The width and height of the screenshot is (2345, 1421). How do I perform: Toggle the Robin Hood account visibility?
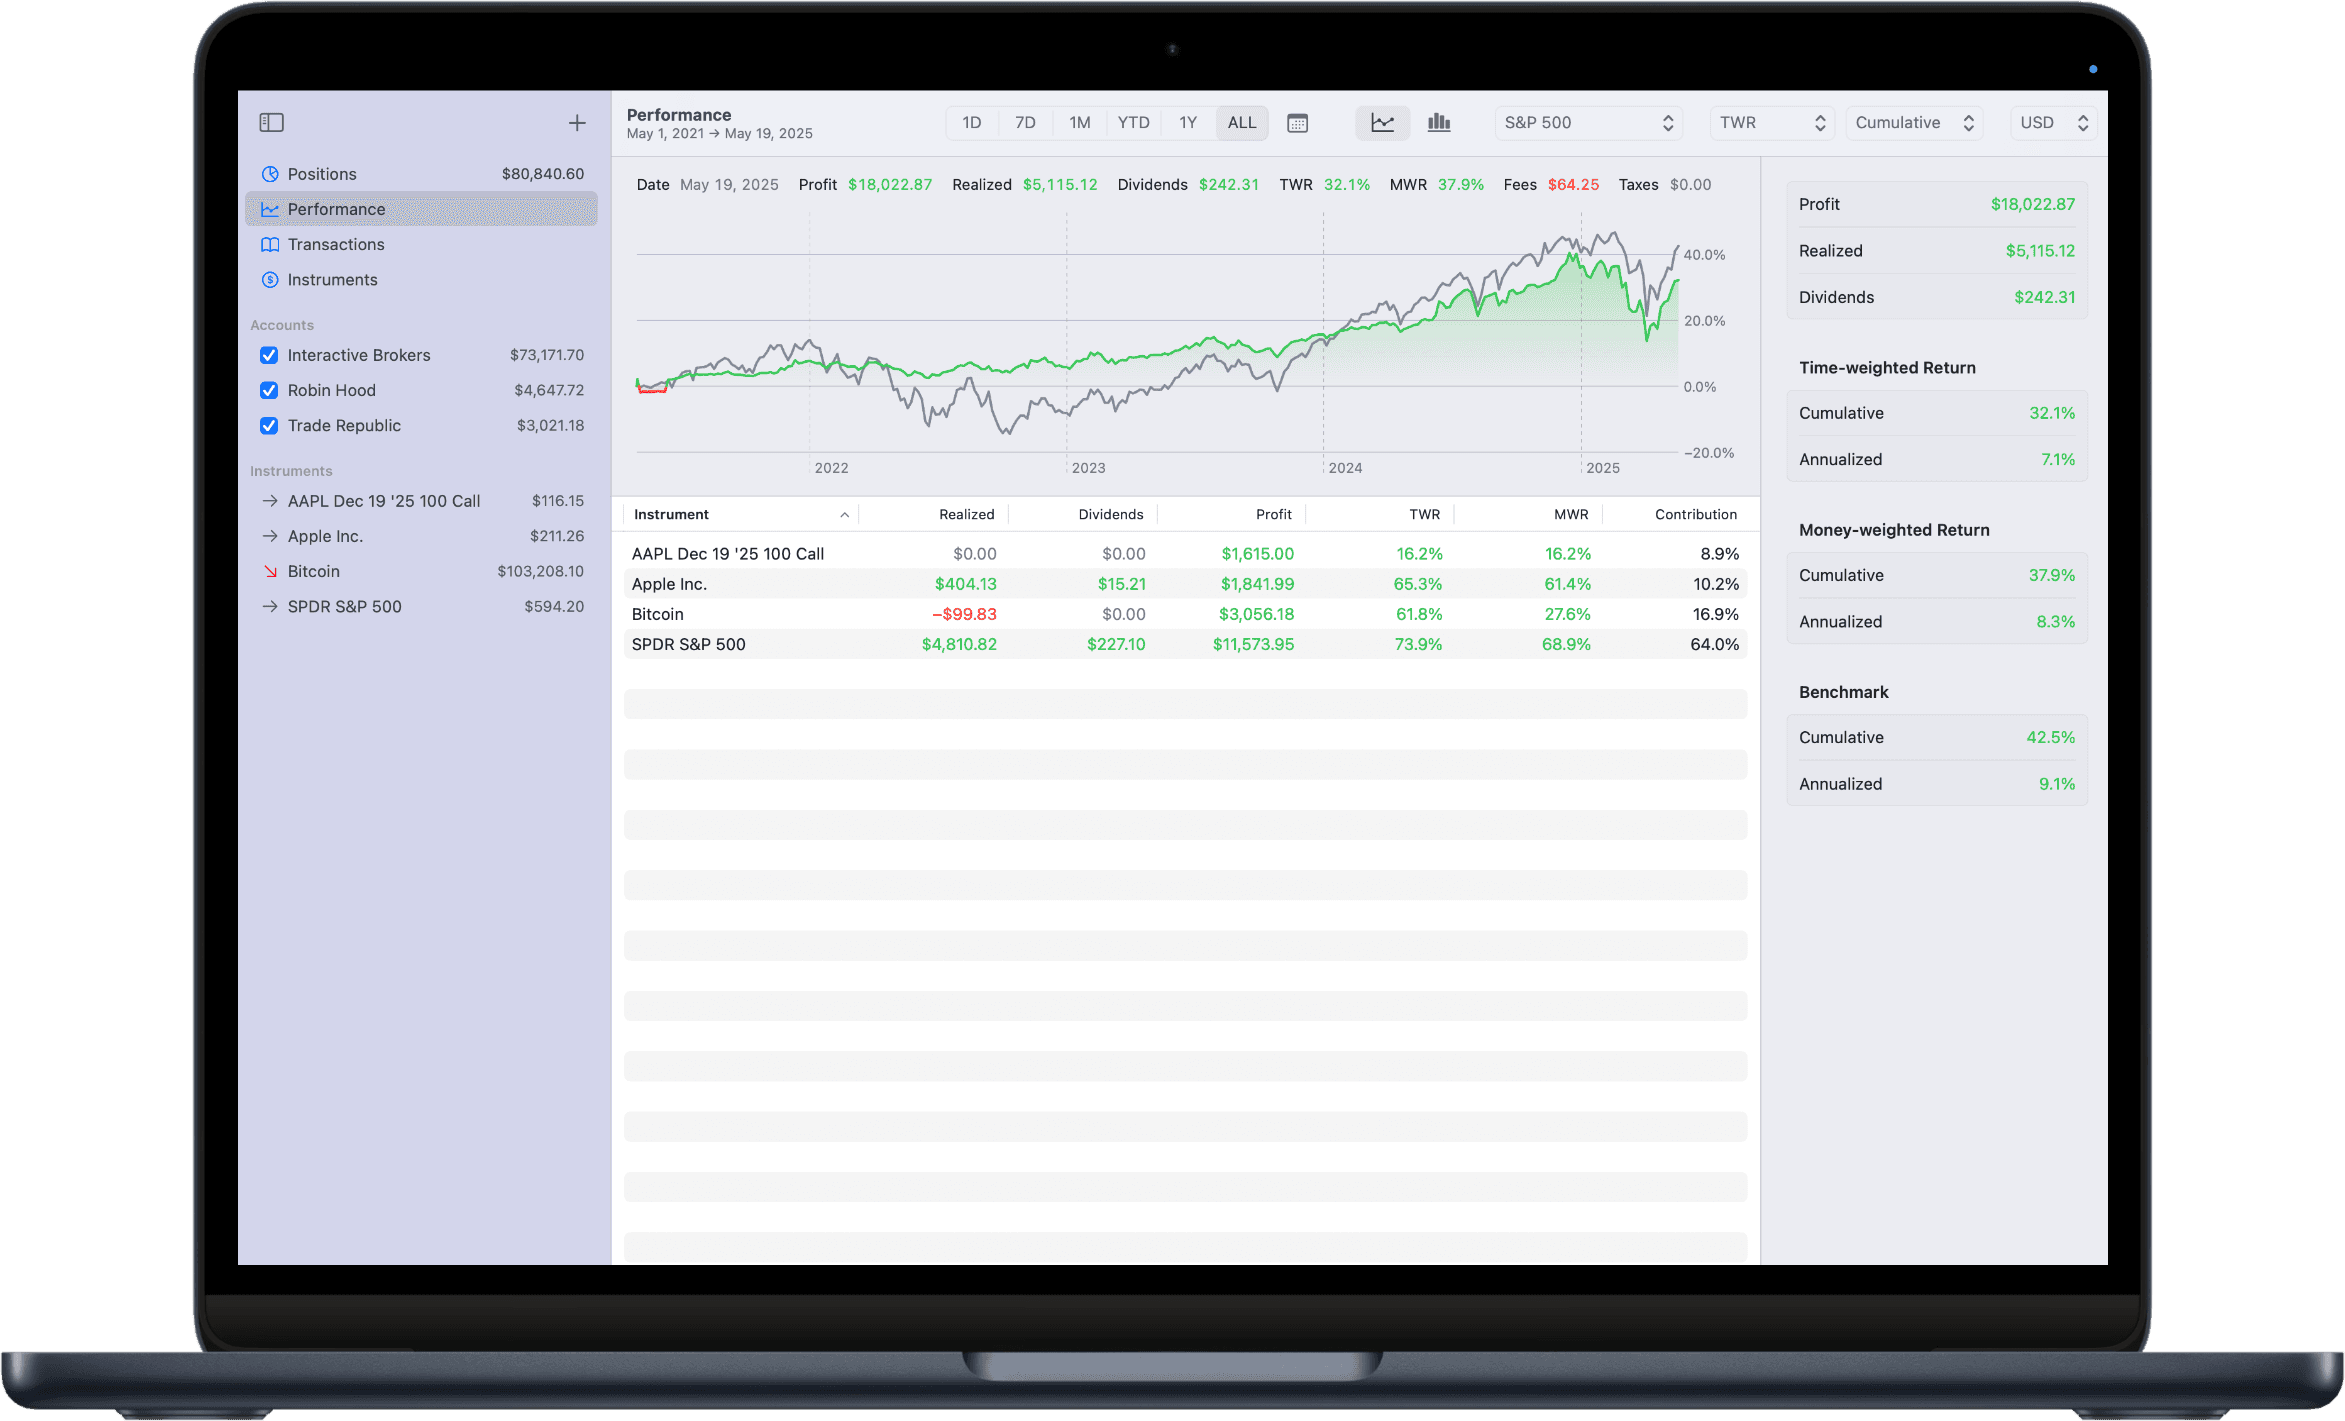(269, 390)
